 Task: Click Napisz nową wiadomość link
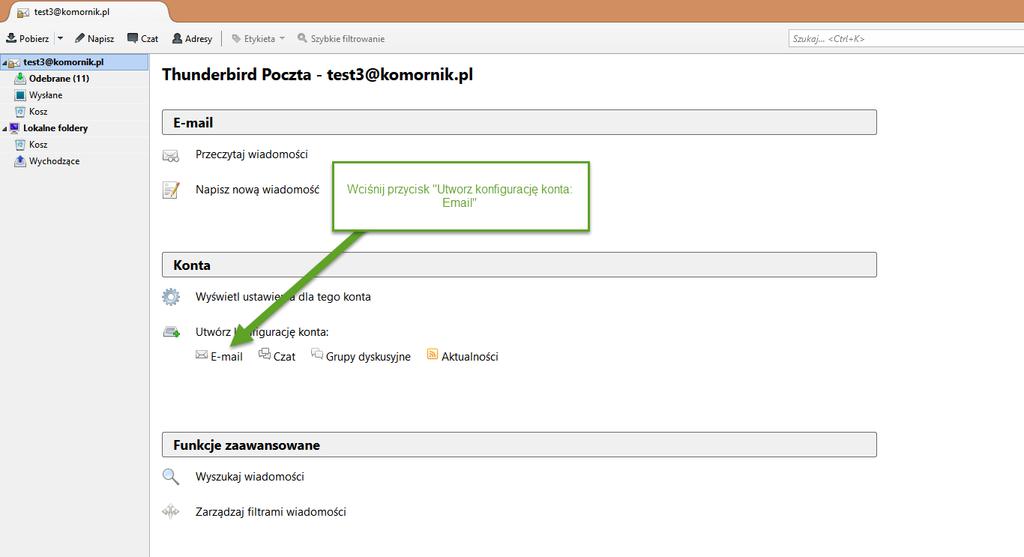[x=257, y=189]
